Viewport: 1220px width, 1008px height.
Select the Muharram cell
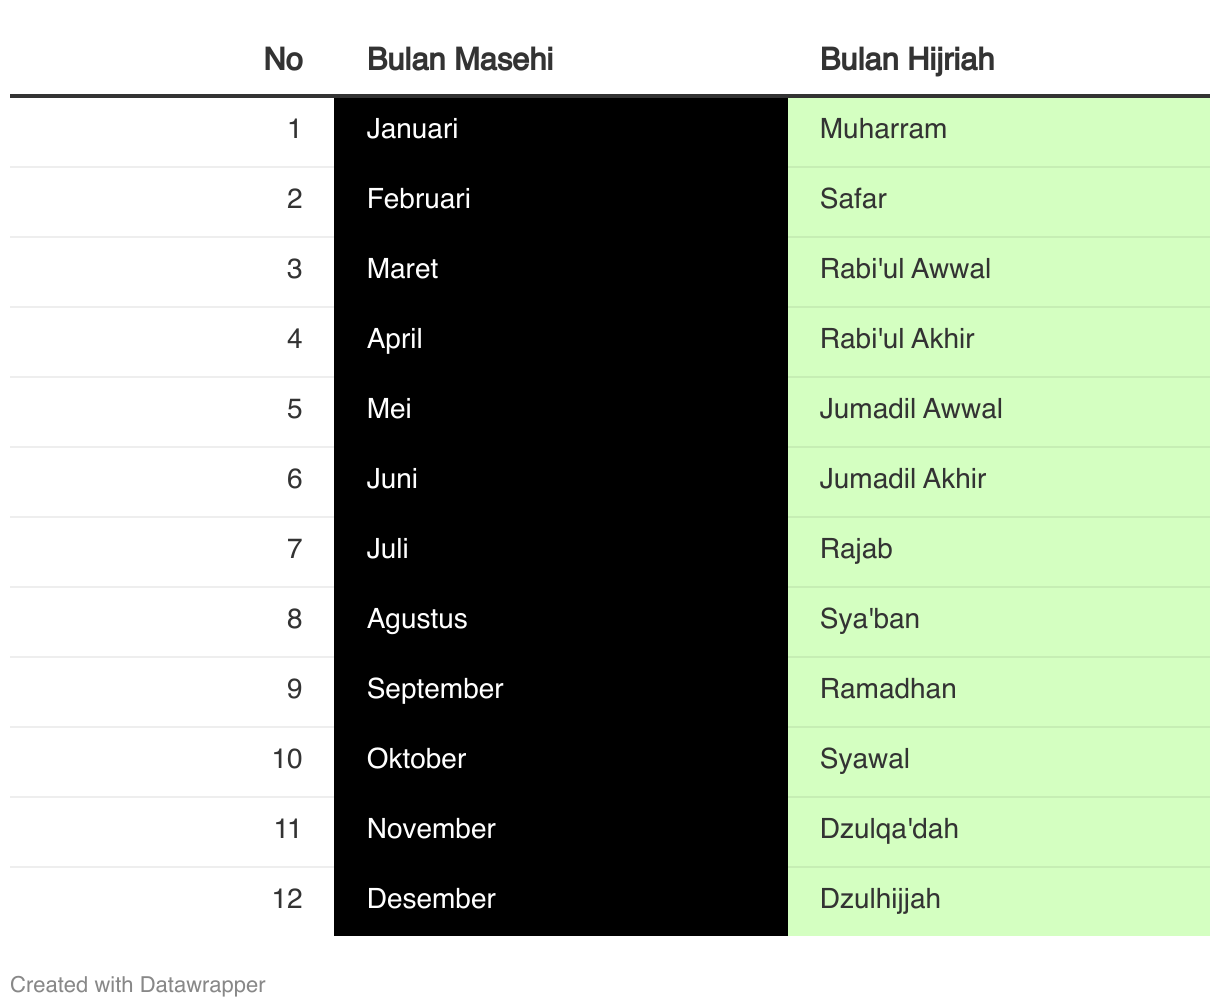(x=883, y=129)
